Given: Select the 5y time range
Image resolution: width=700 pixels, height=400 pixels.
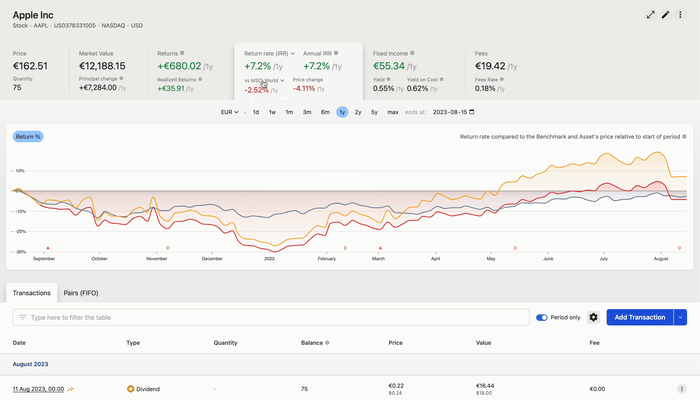Looking at the screenshot, I should coord(374,112).
